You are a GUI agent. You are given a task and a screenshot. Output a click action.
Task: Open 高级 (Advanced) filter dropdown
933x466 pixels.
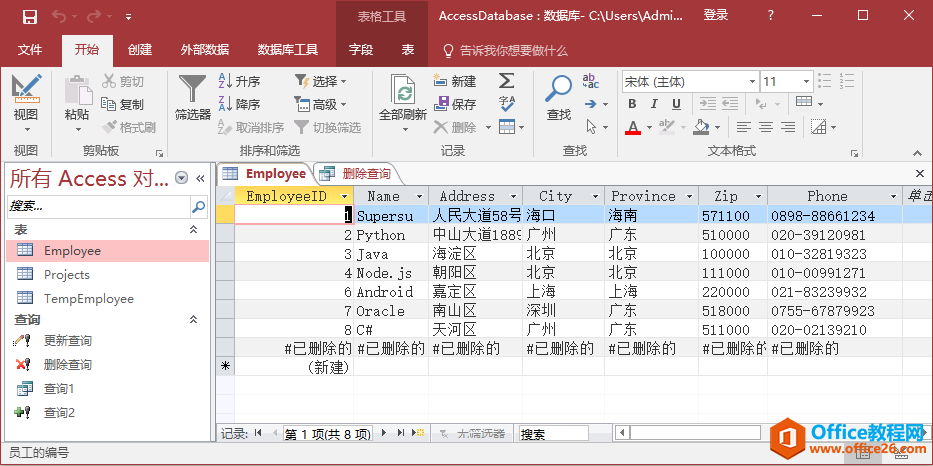coord(321,105)
